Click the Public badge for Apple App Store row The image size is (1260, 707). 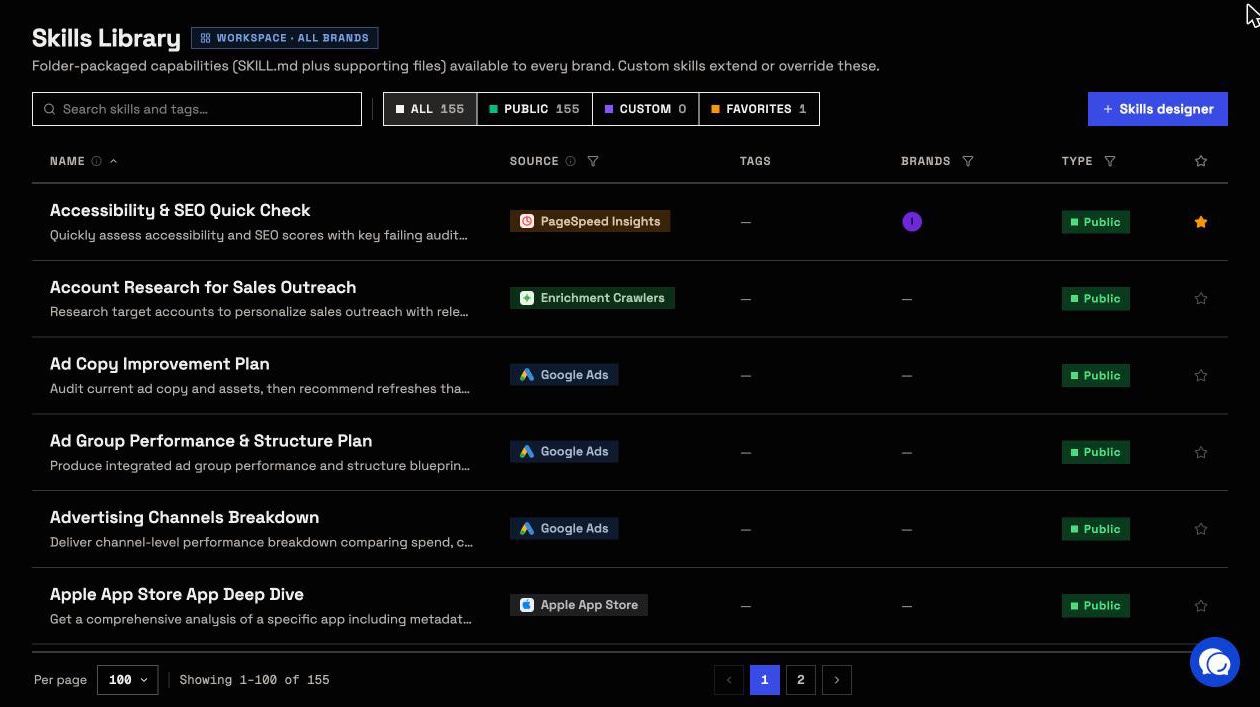coord(1096,605)
